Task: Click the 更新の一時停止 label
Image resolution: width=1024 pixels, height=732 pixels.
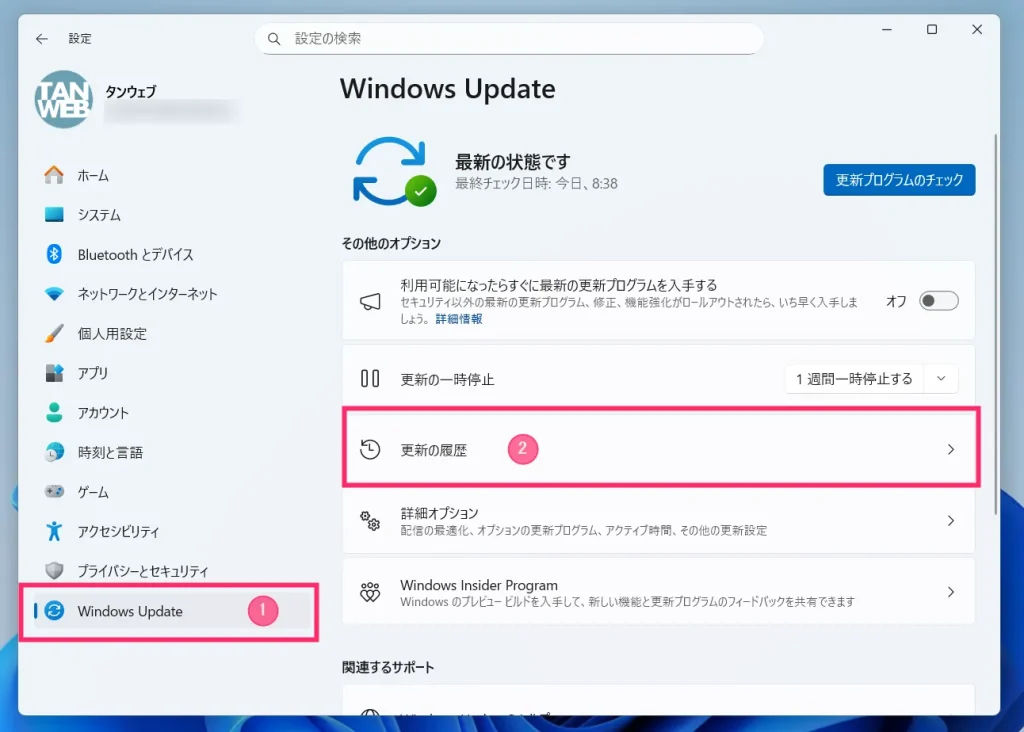Action: click(x=447, y=379)
